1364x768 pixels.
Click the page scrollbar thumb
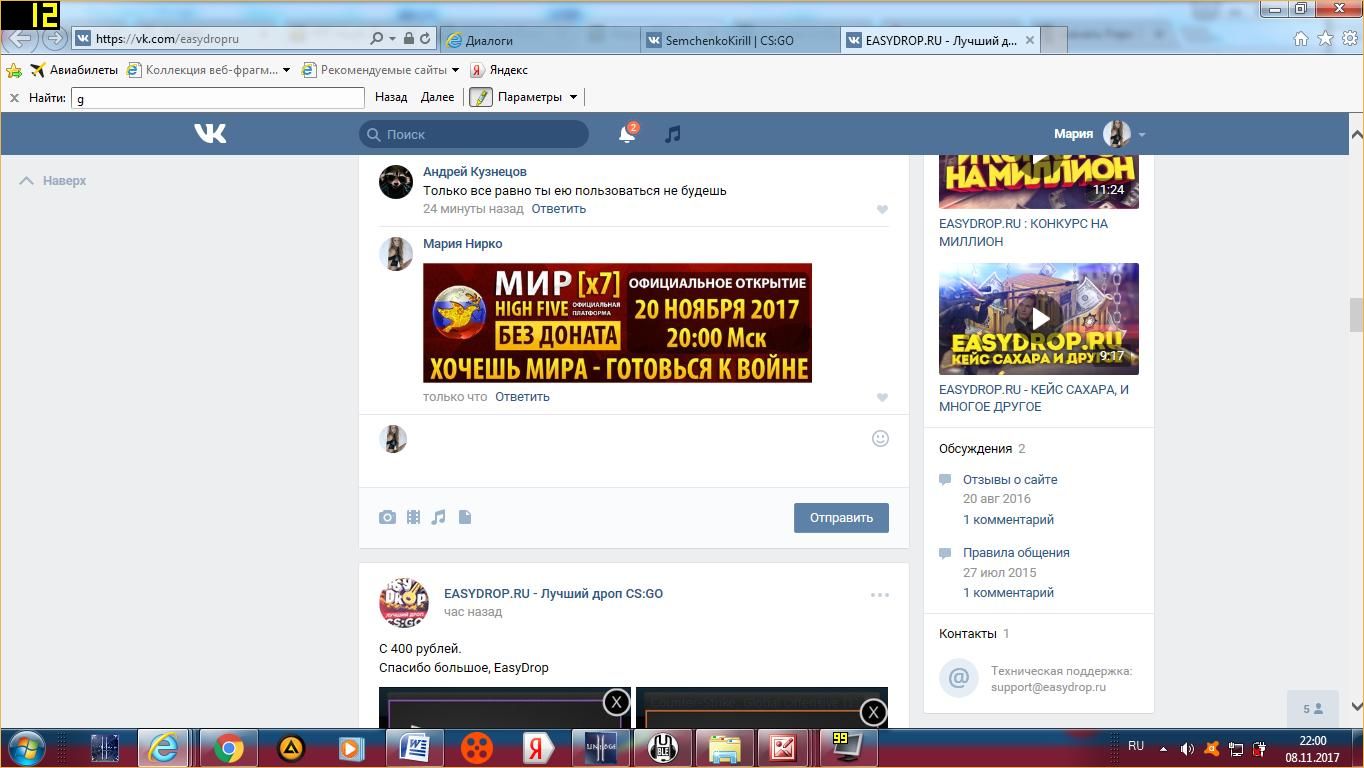(1356, 314)
